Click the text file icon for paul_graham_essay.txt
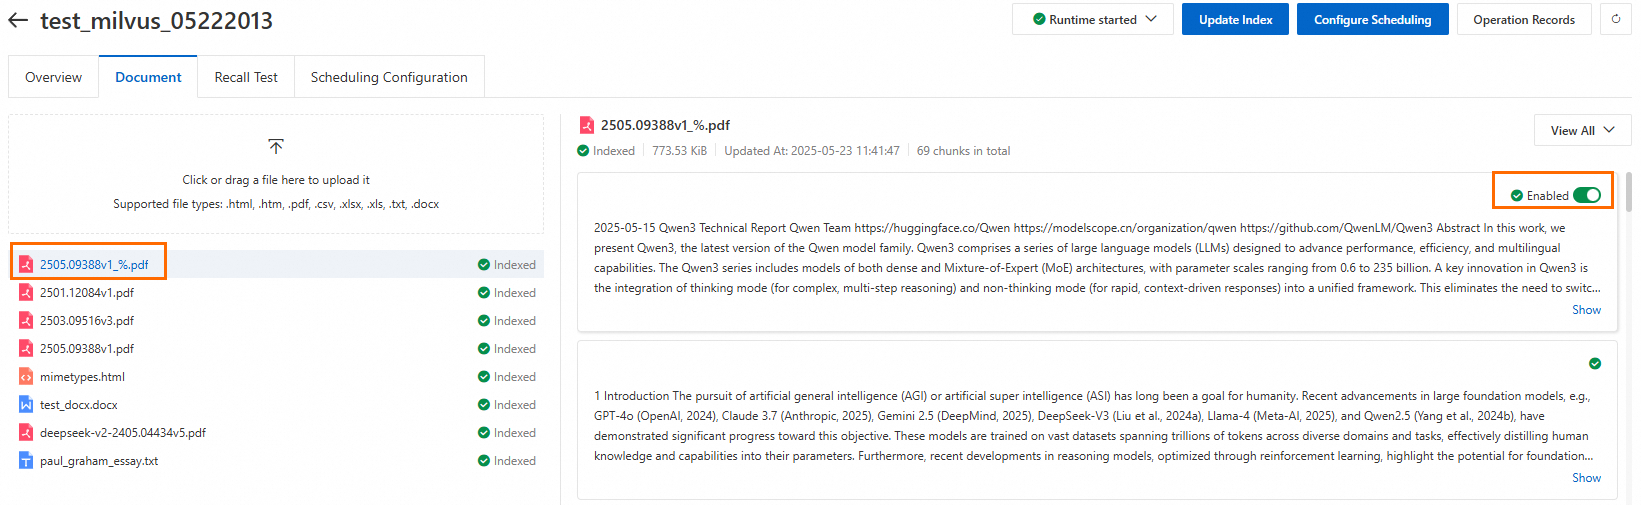 point(26,461)
